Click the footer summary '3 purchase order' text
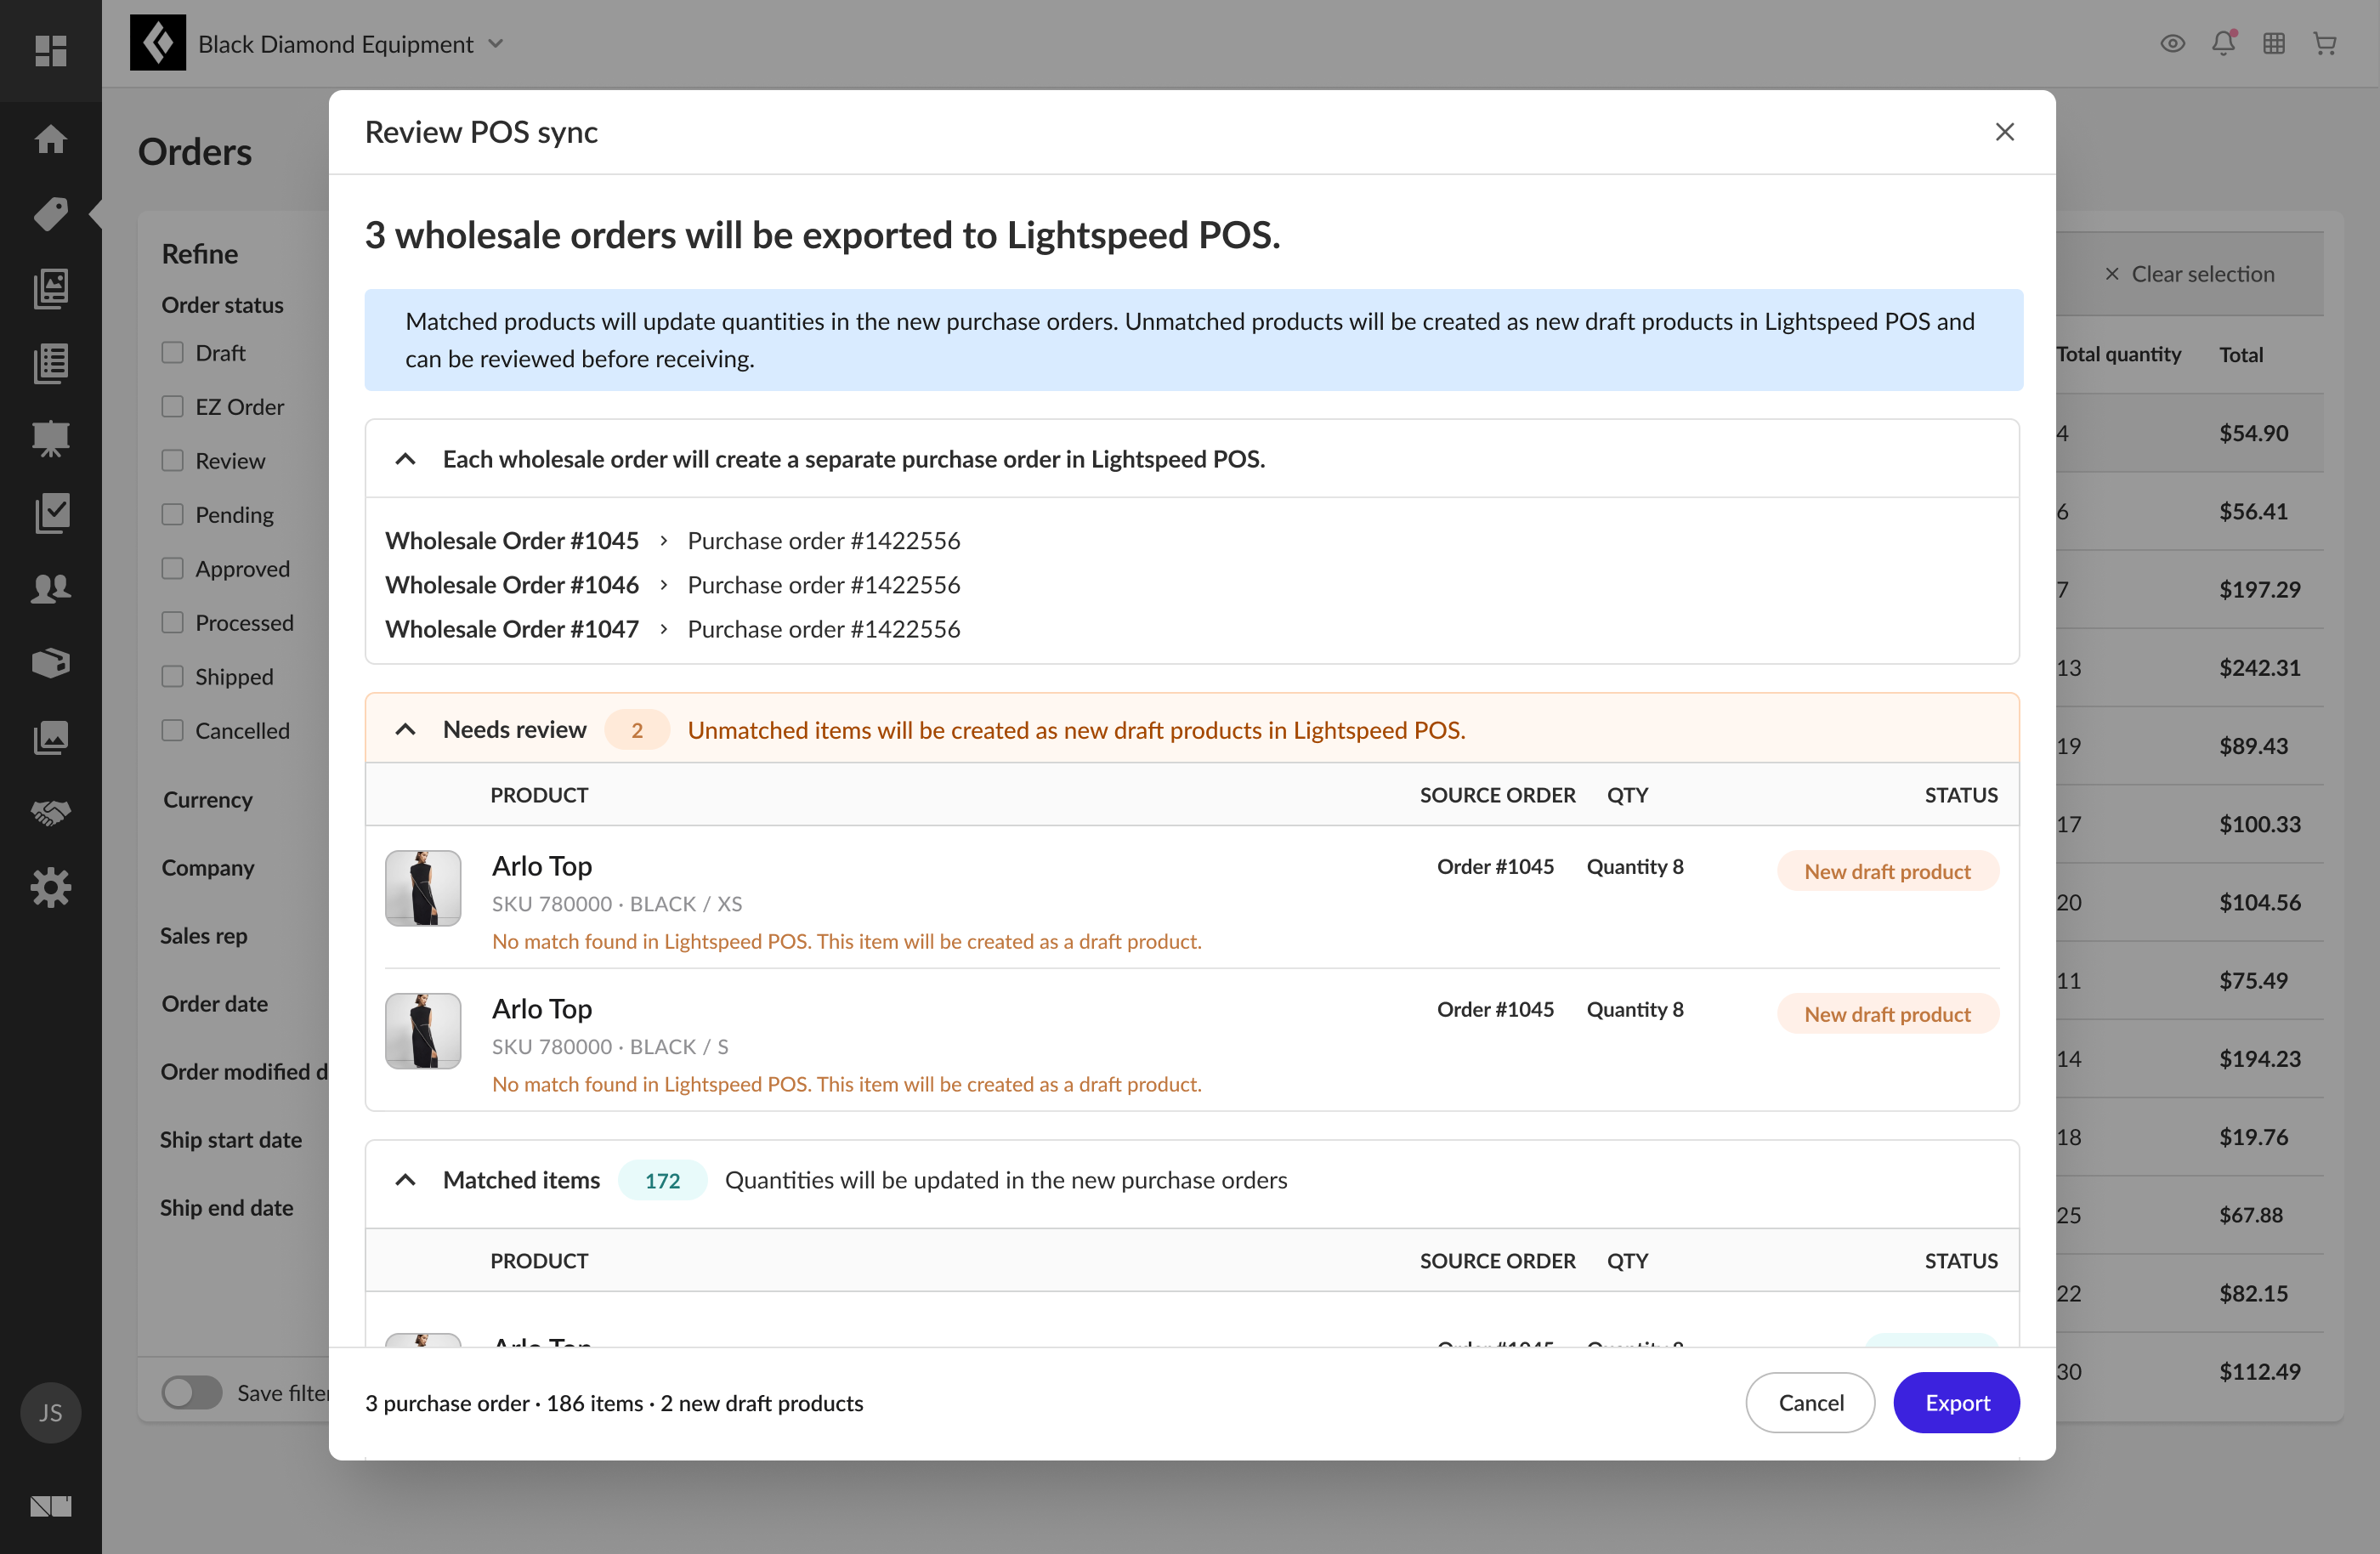The height and width of the screenshot is (1554, 2380). click(x=447, y=1403)
